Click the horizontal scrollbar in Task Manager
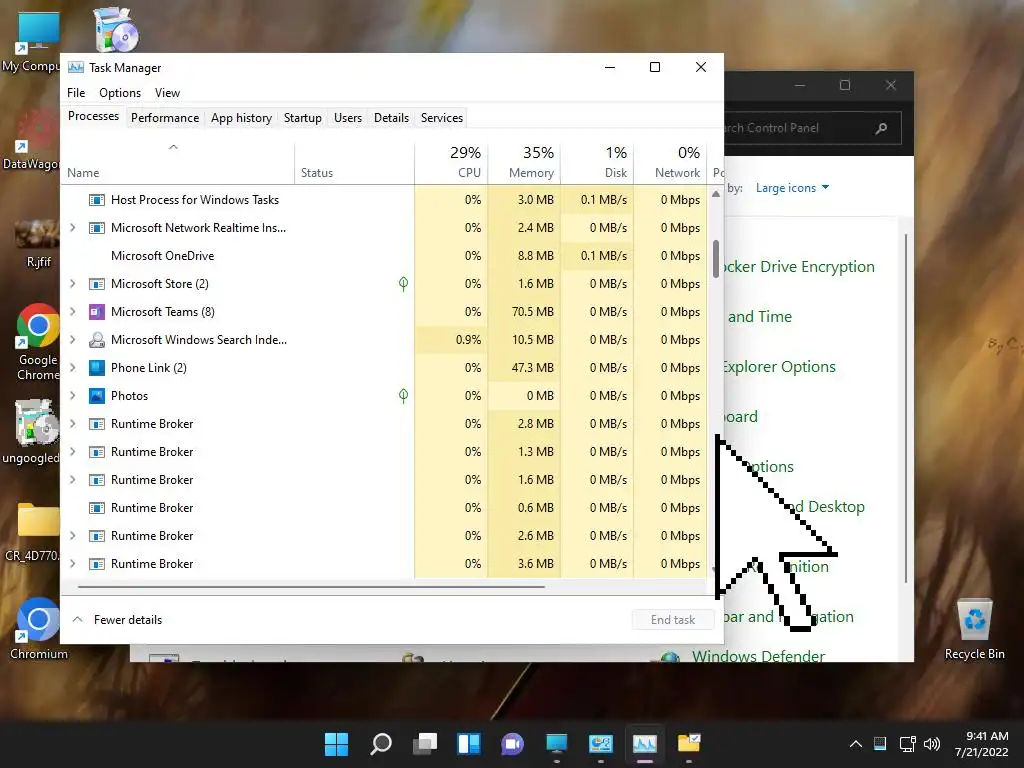This screenshot has height=768, width=1024. click(x=311, y=587)
